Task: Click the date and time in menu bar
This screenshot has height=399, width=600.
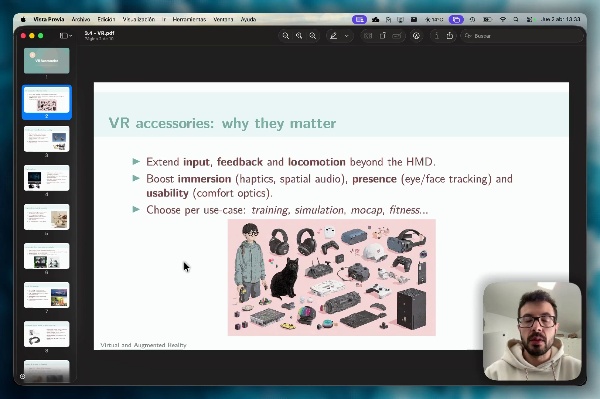Action: pos(561,19)
